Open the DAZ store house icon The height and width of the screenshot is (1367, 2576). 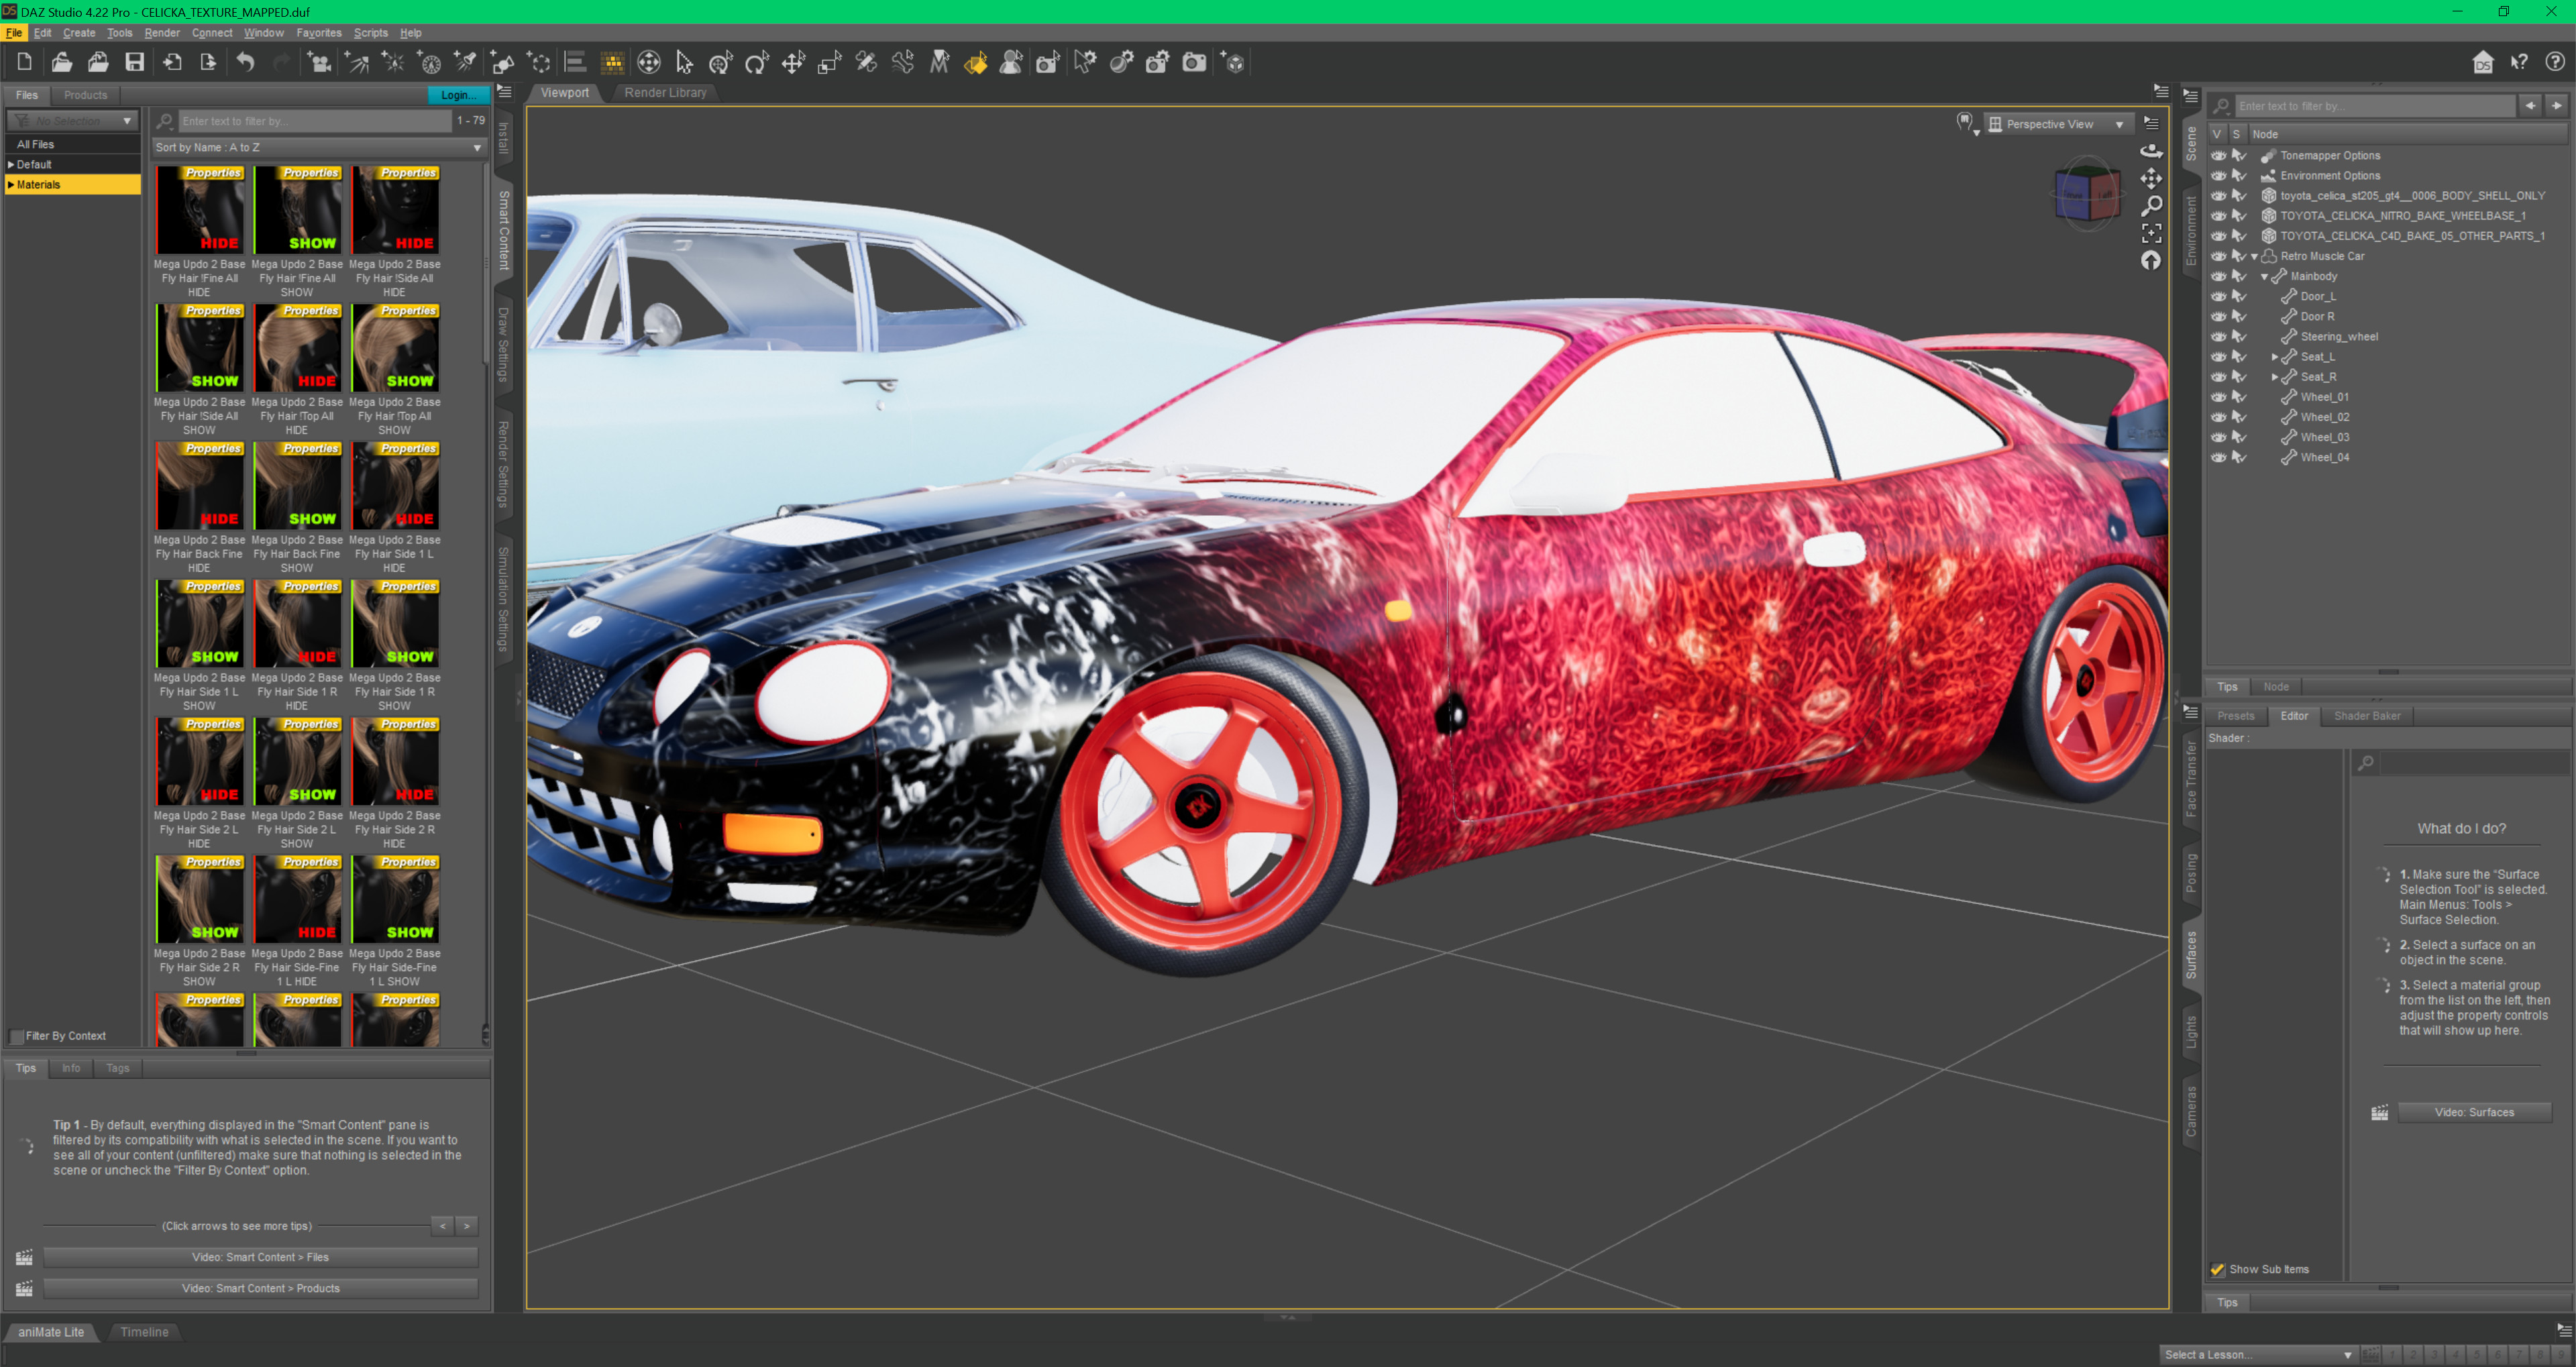pyautogui.click(x=2482, y=63)
